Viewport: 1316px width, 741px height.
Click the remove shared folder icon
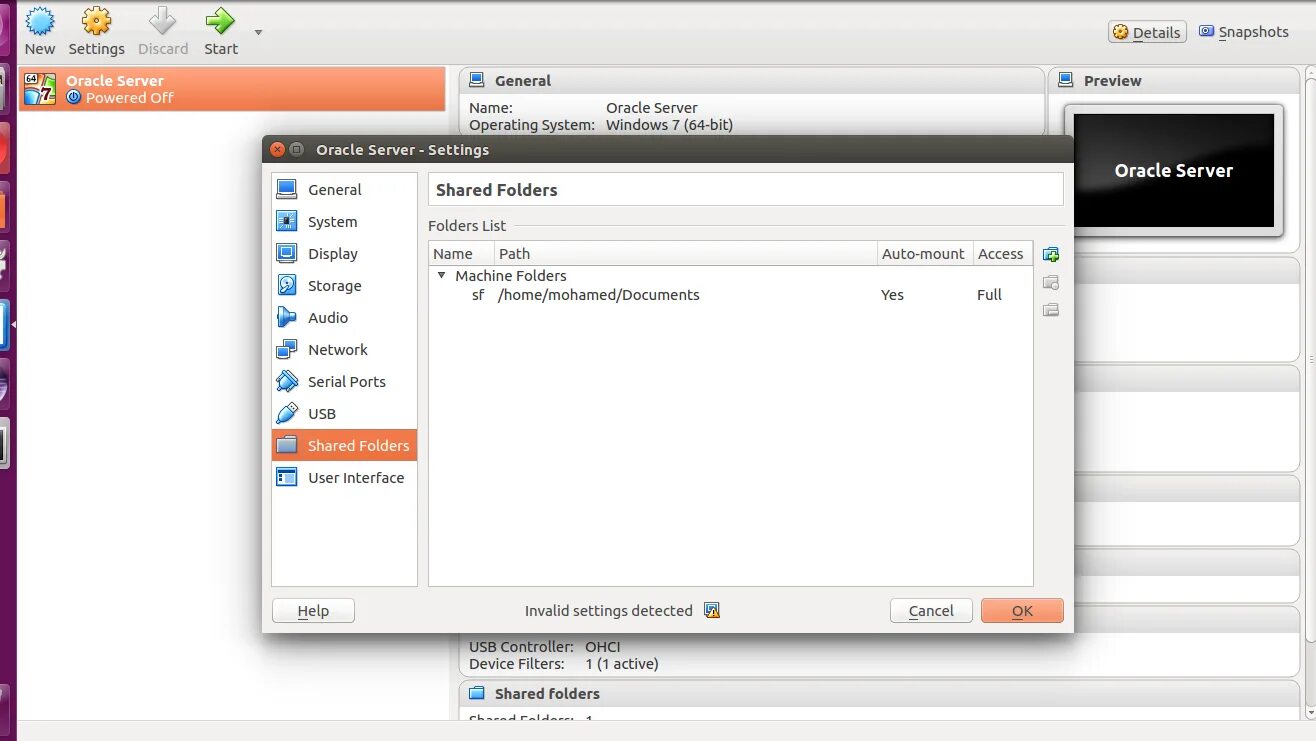pos(1051,310)
